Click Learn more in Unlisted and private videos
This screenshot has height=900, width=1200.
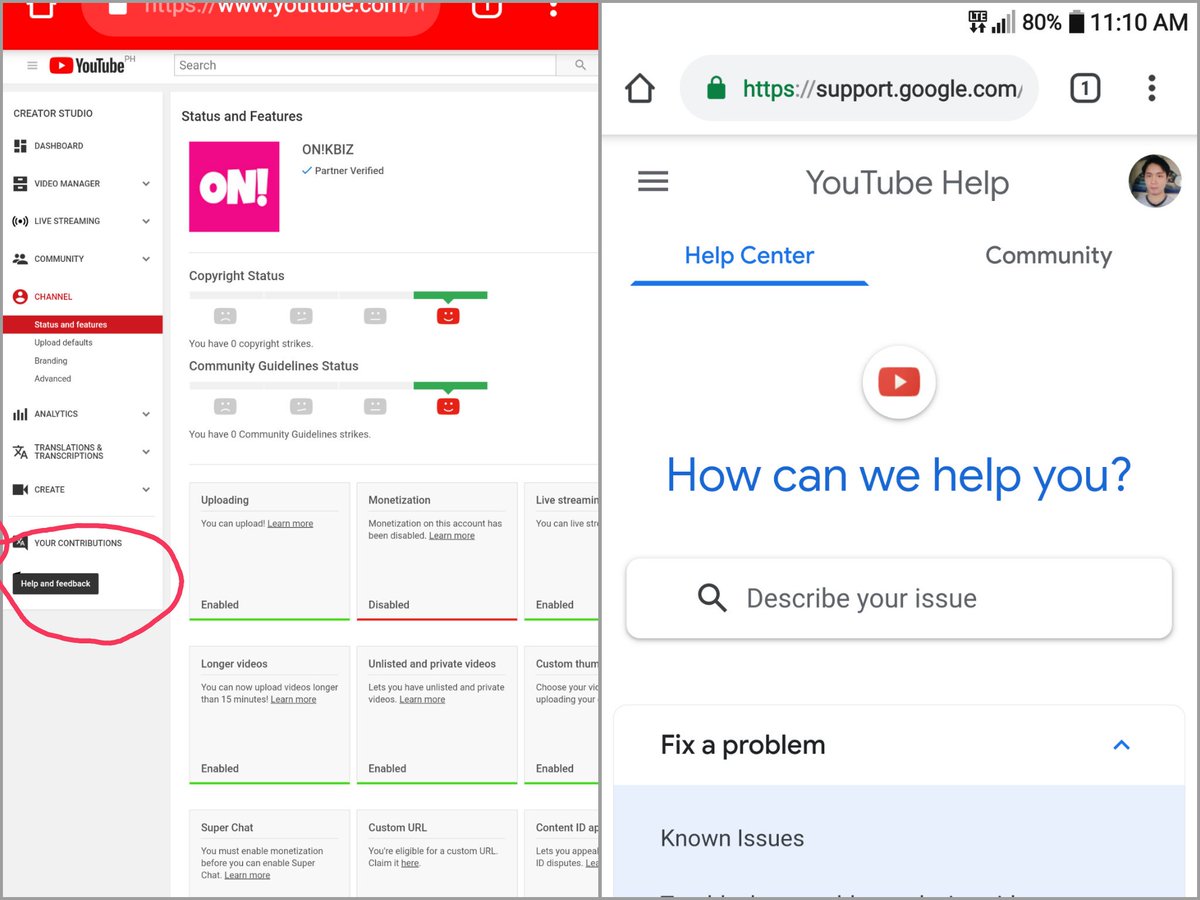click(x=422, y=700)
